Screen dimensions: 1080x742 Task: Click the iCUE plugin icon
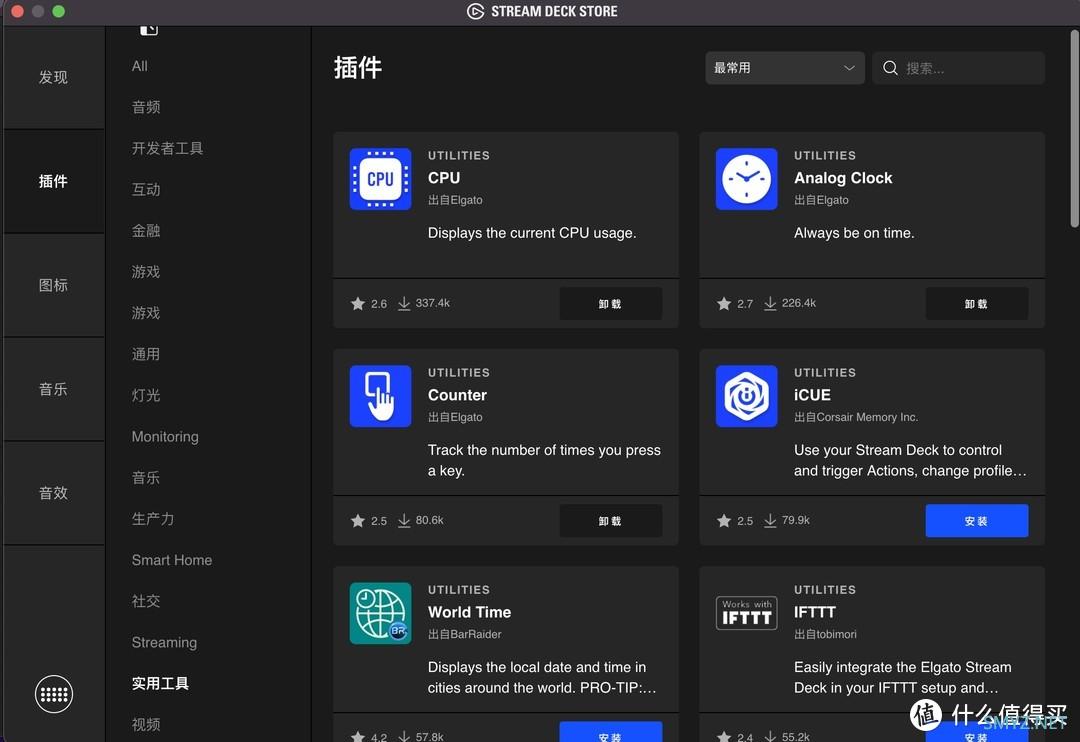click(747, 396)
